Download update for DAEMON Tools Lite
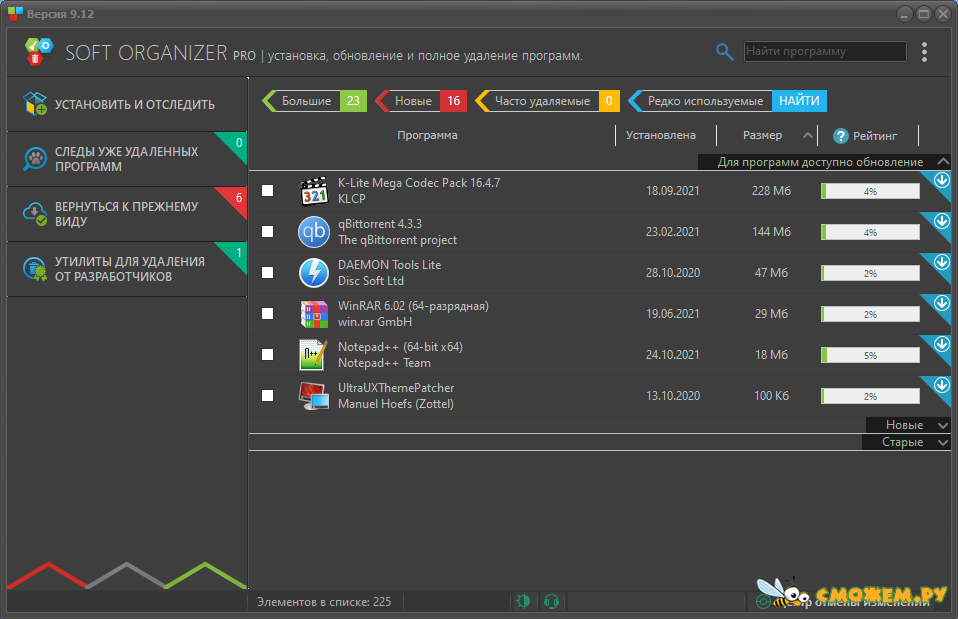Screen dimensions: 958x619 click(x=942, y=262)
